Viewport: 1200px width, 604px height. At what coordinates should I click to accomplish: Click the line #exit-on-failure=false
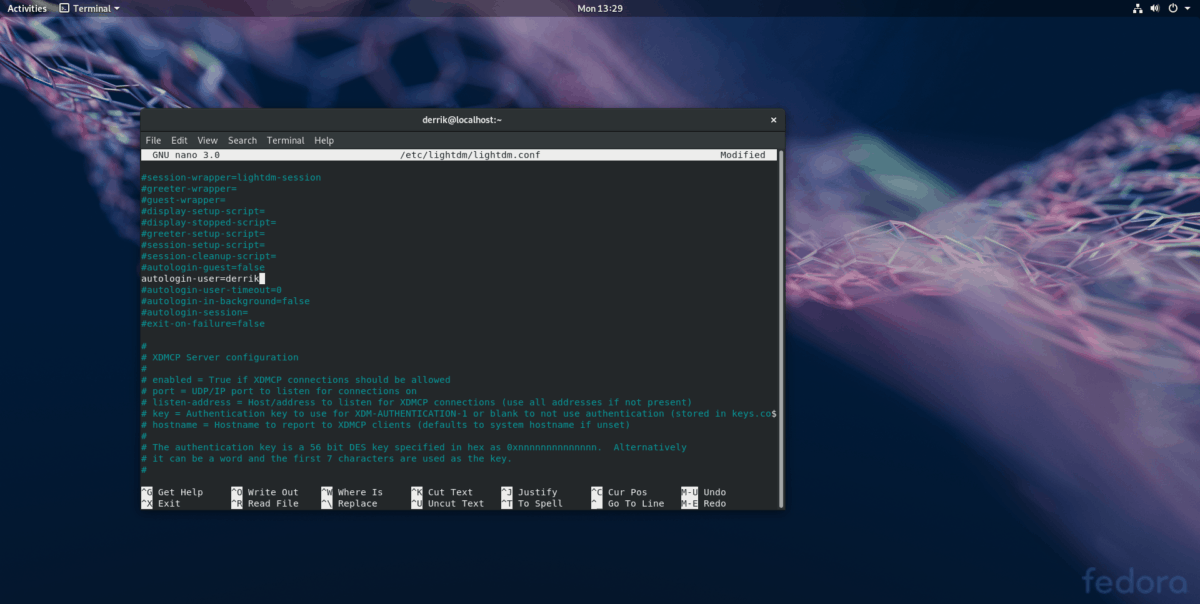203,324
